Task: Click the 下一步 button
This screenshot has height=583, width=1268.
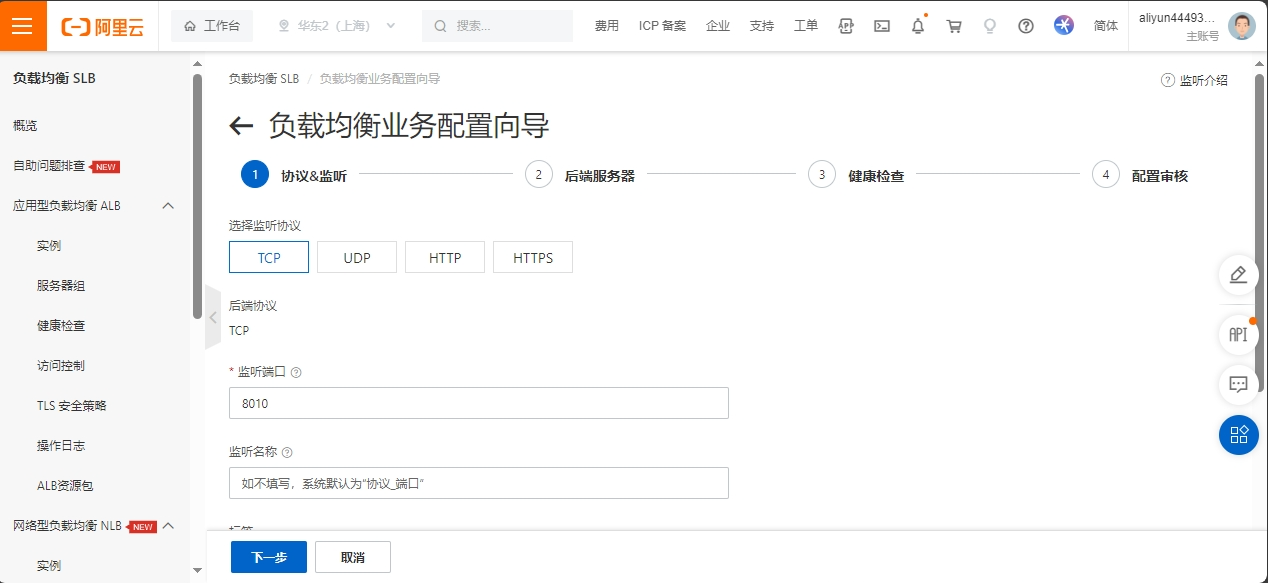Action: (269, 557)
